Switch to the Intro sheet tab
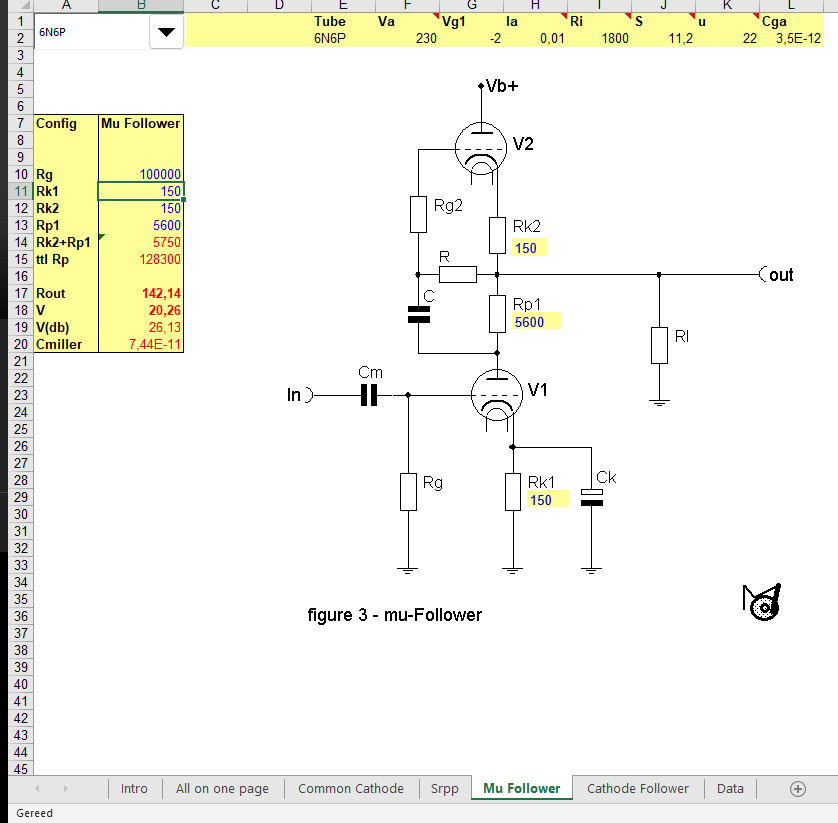 click(134, 788)
